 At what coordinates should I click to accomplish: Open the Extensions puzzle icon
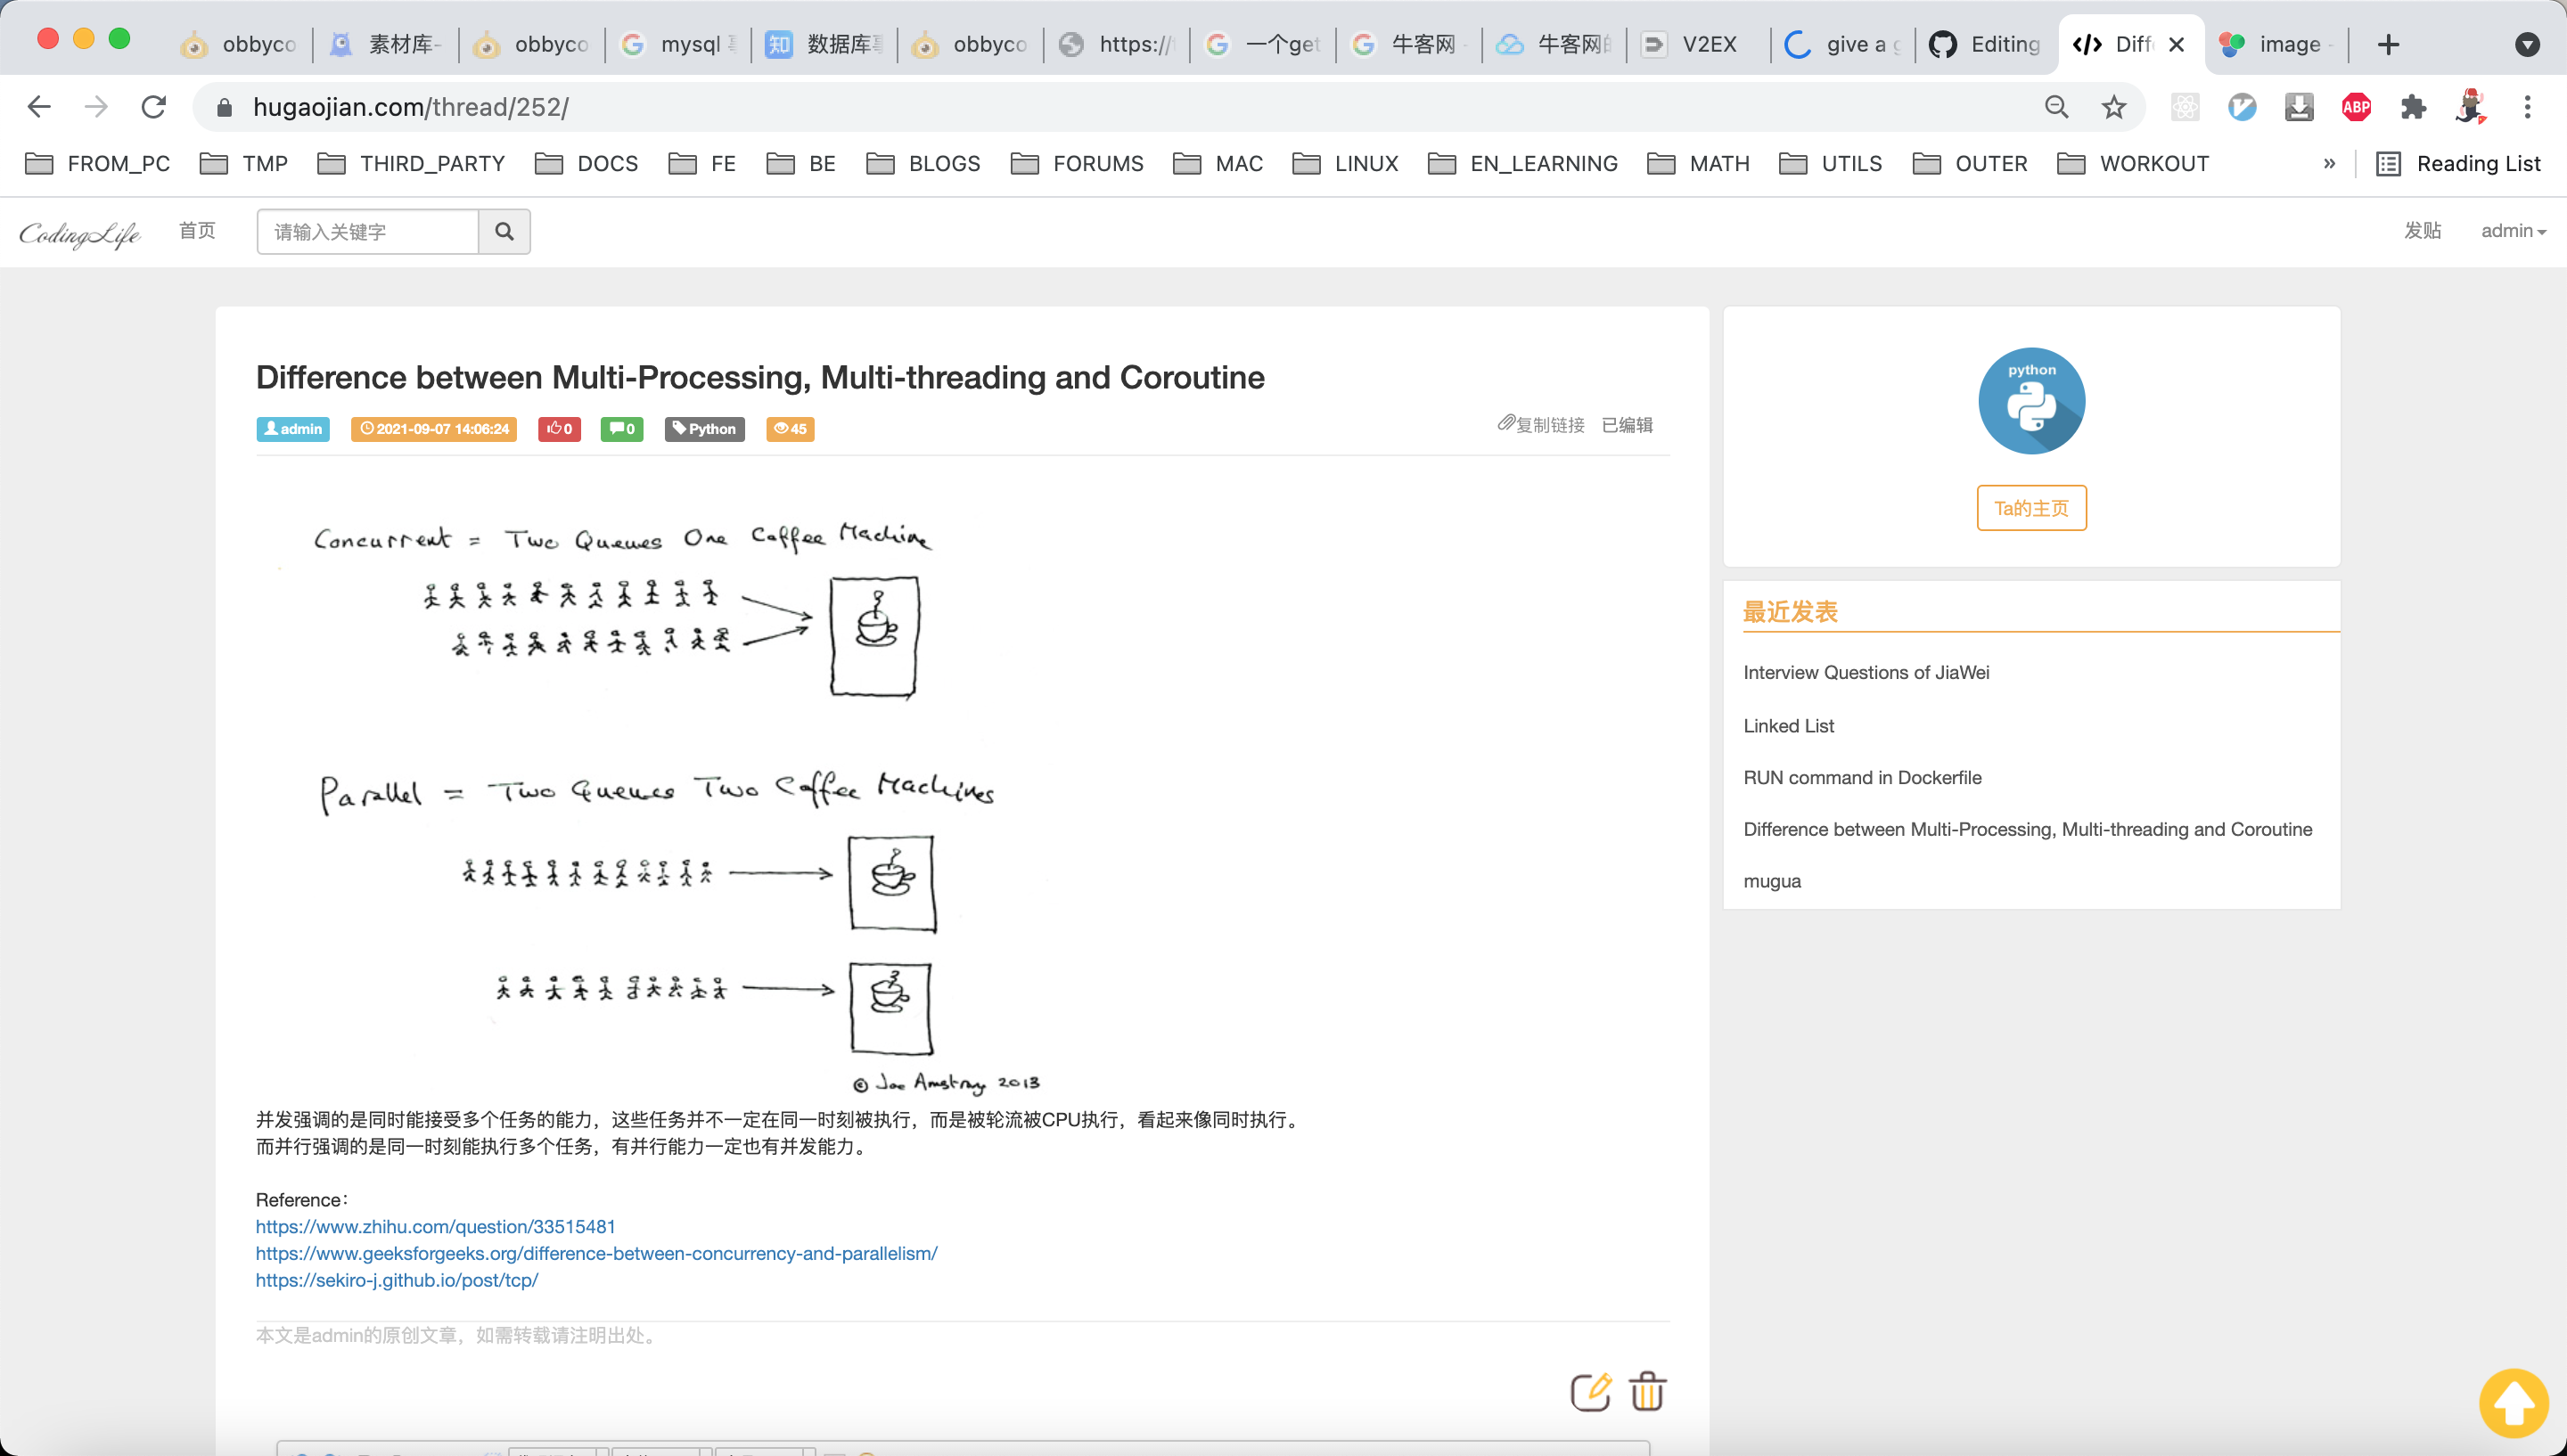point(2412,107)
